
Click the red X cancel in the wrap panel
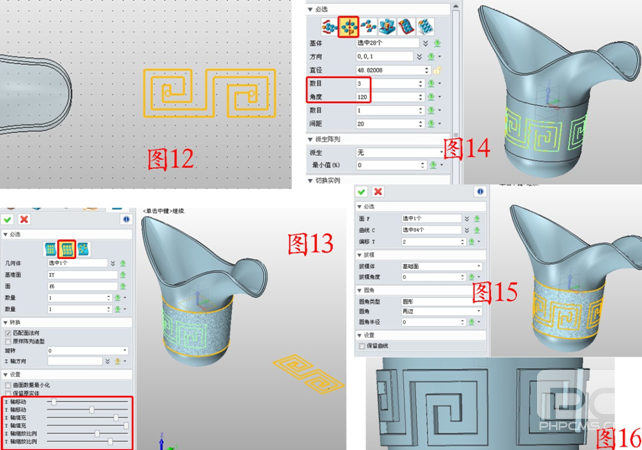pos(24,219)
